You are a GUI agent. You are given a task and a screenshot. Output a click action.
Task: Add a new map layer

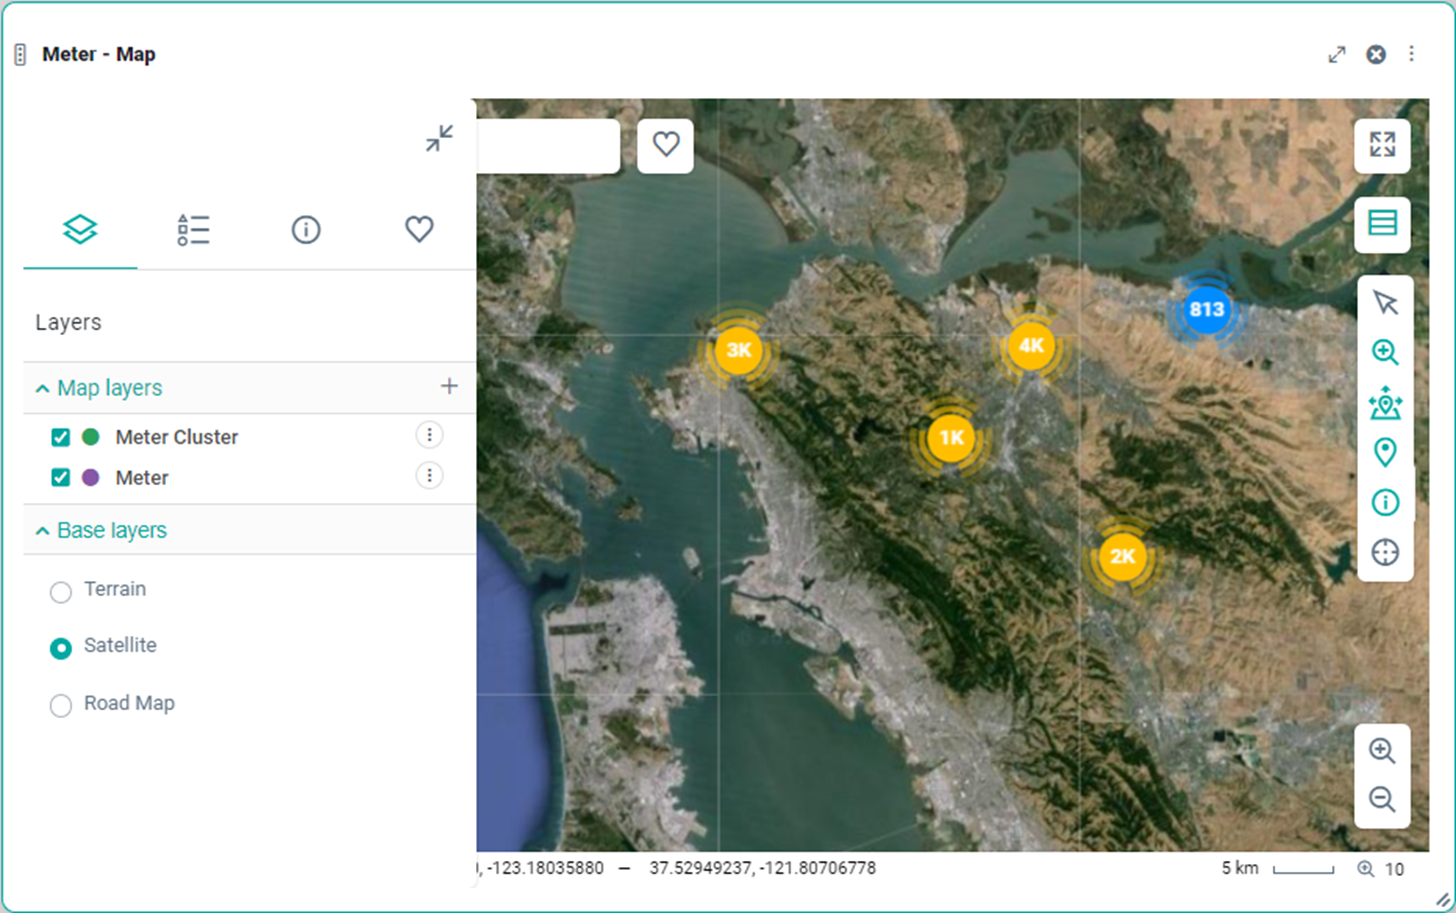pyautogui.click(x=449, y=386)
